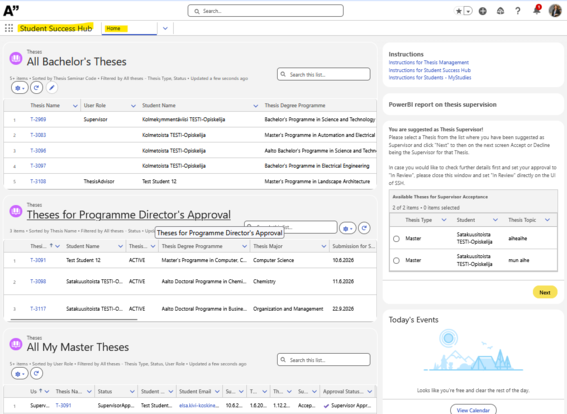The height and width of the screenshot is (414, 567).
Task: Open Thesis Topic column dropdown in Supervisor Acceptance
Action: click(x=547, y=220)
